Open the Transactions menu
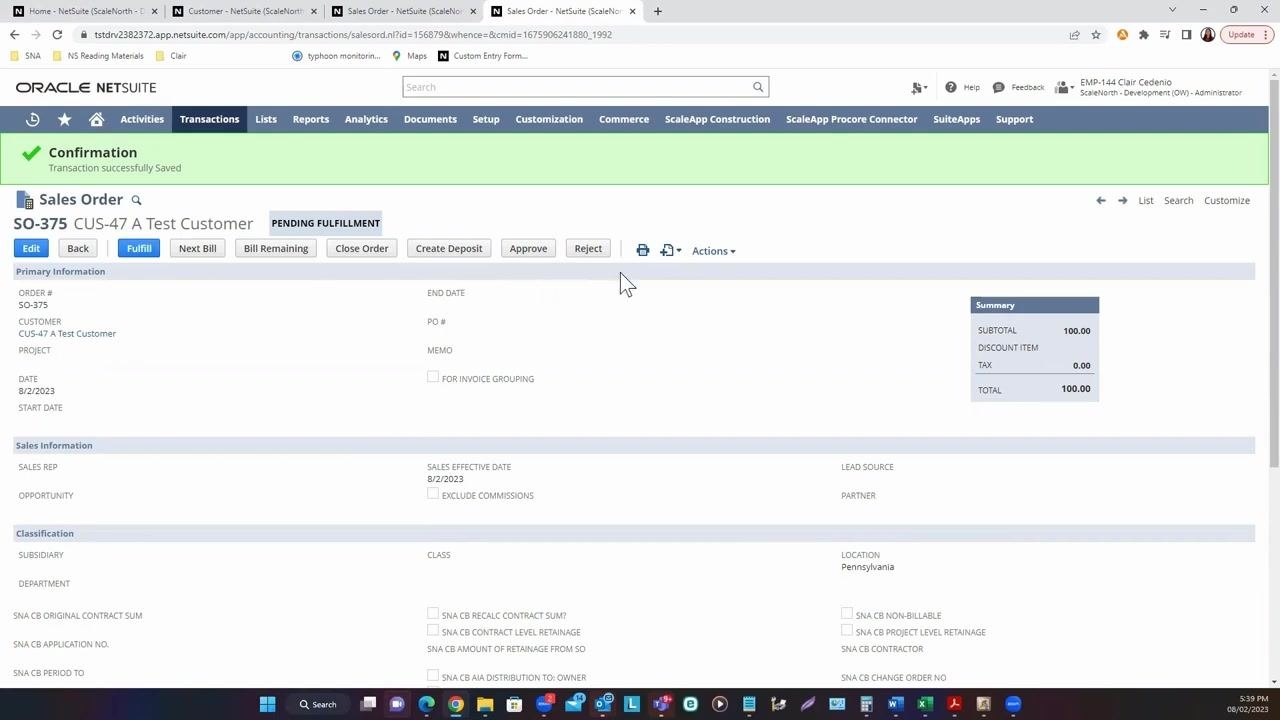Screen dimensions: 1280x720 point(209,119)
